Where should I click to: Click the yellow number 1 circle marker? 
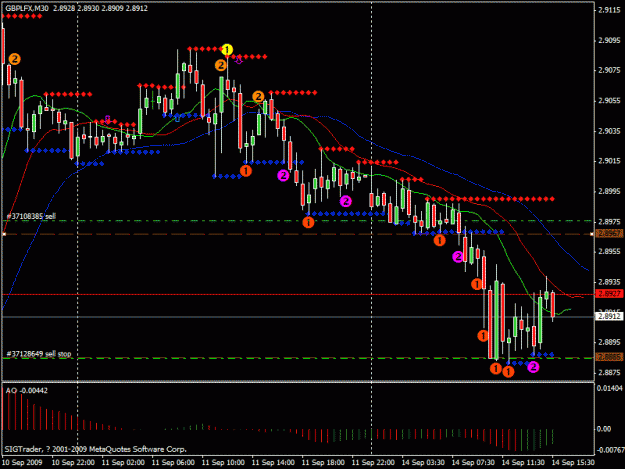(x=227, y=50)
